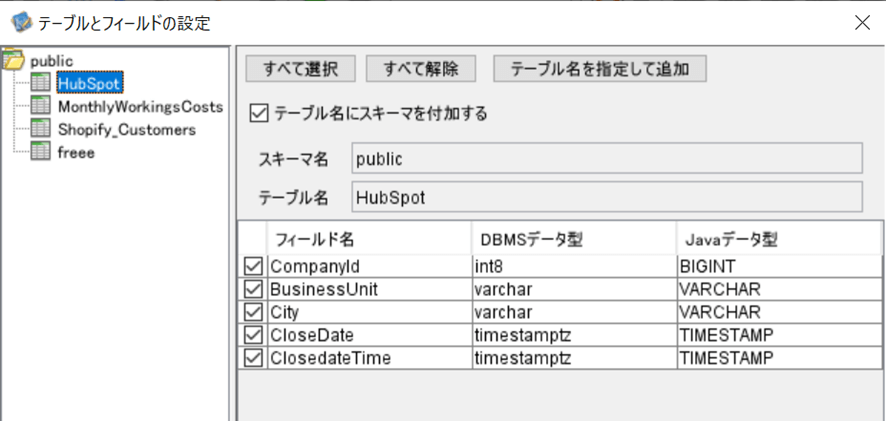Click the HubSpot table icon

tap(41, 83)
